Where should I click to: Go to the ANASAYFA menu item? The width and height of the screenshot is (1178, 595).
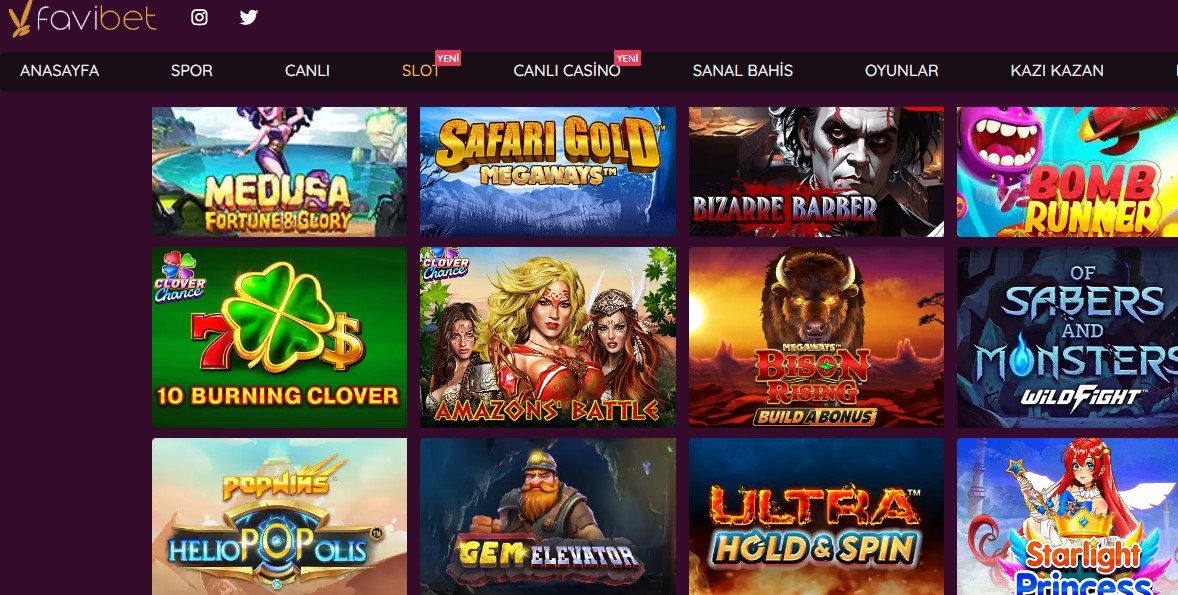pos(59,71)
